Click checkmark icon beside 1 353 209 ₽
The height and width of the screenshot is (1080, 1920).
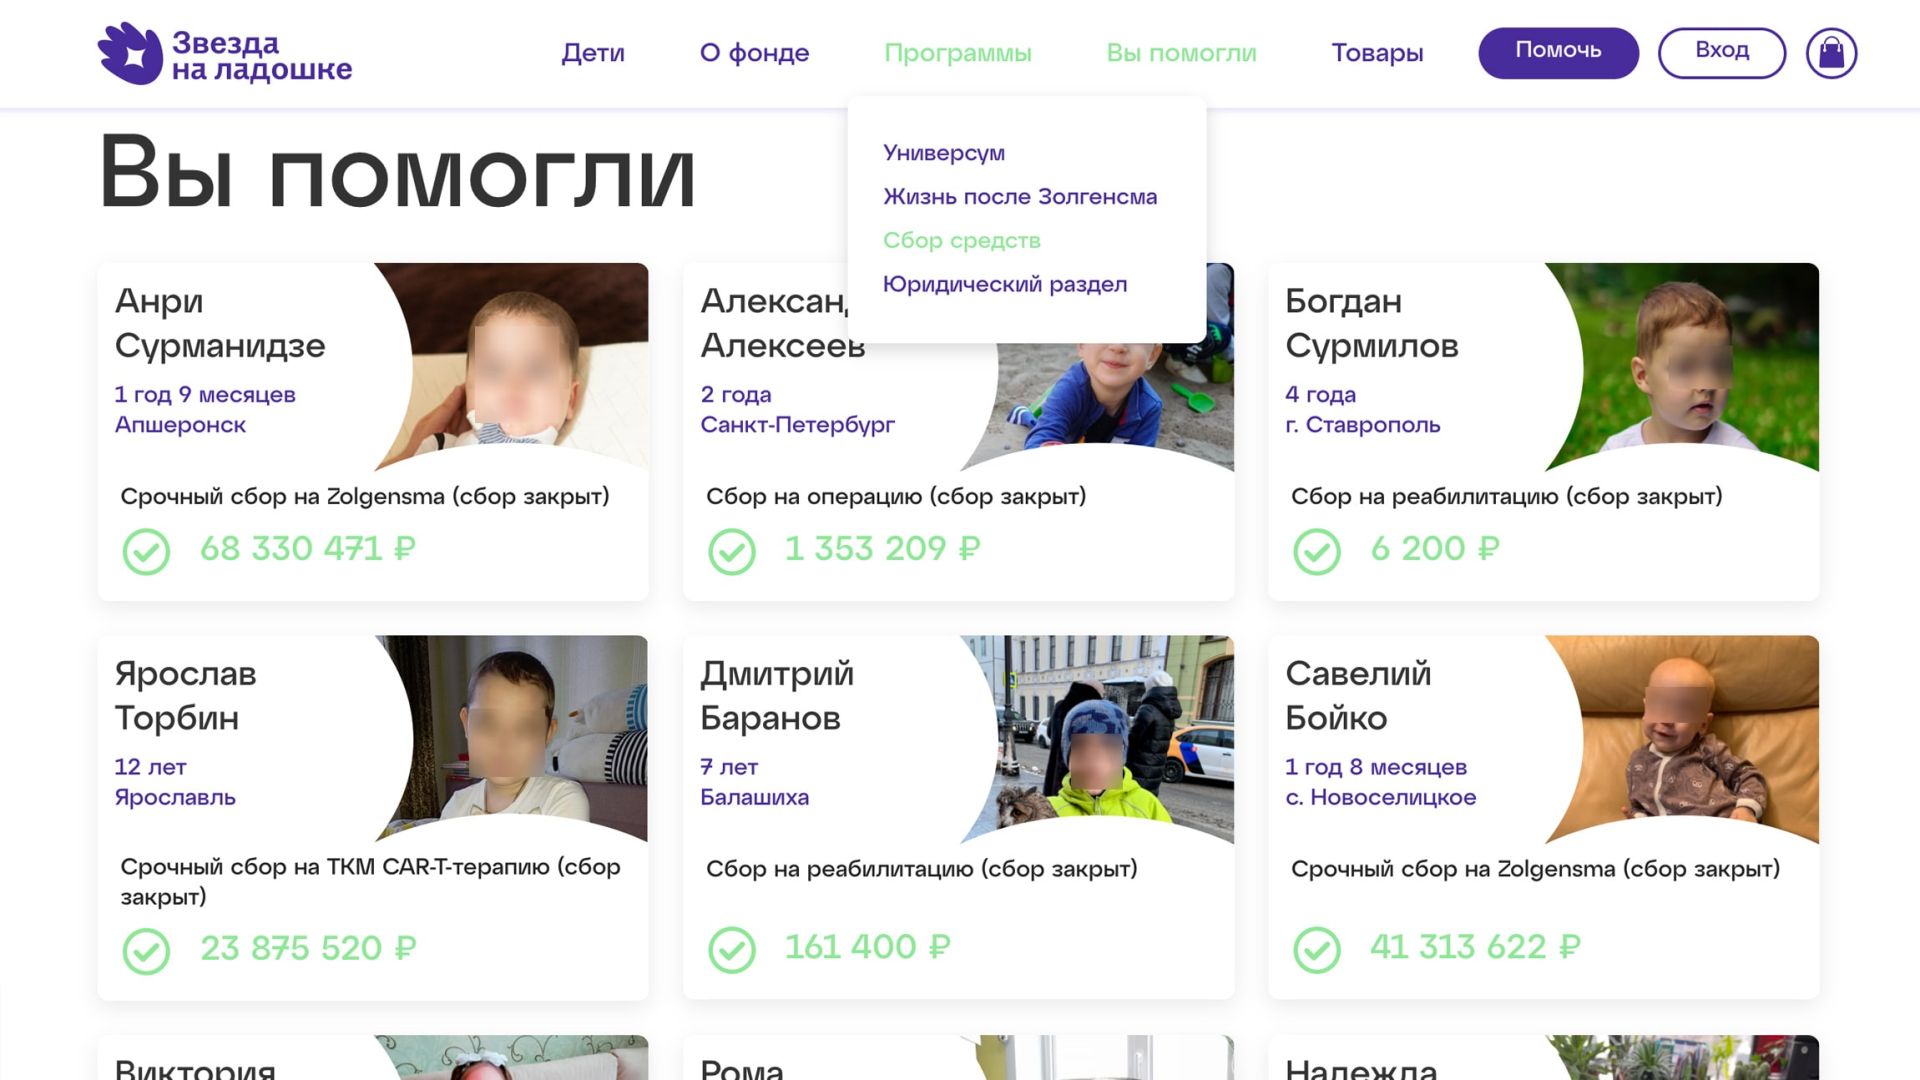[x=731, y=551]
